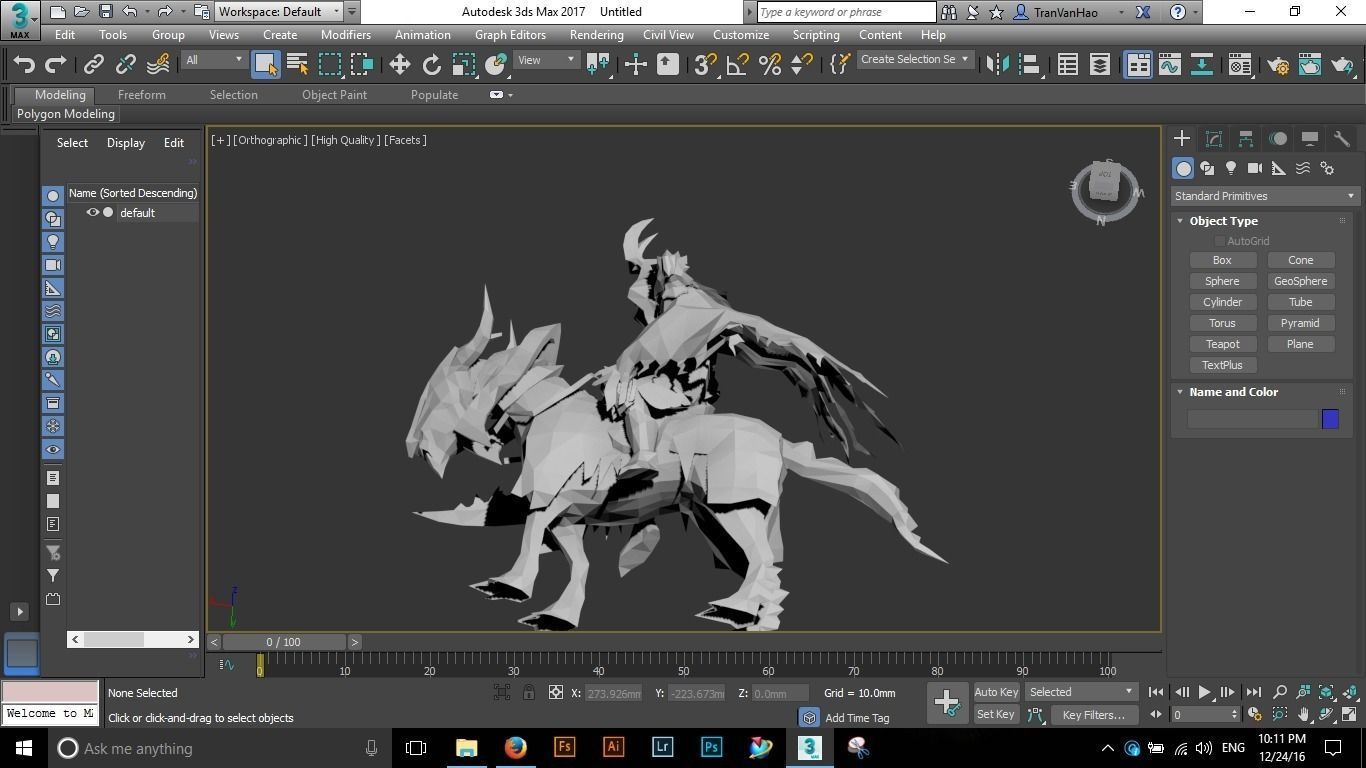Select the Cameras category icon
The height and width of the screenshot is (768, 1366).
tap(1255, 168)
